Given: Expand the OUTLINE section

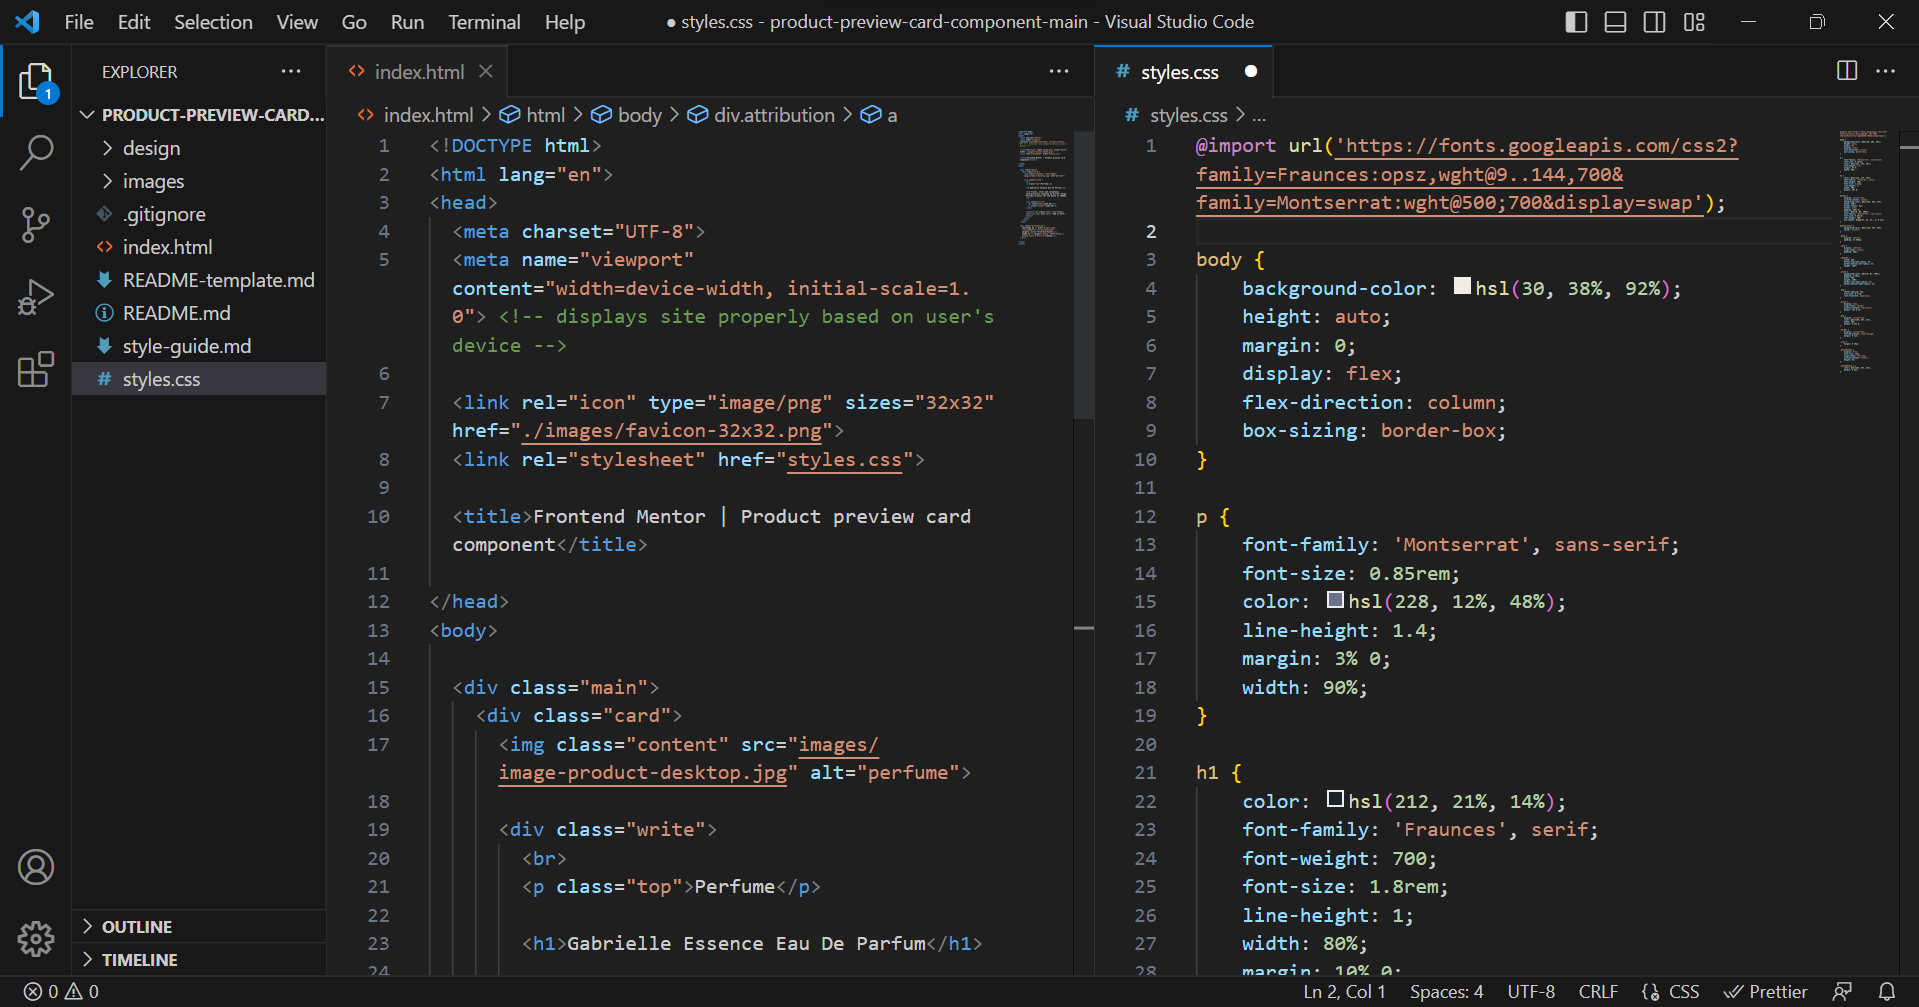Looking at the screenshot, I should [200, 927].
